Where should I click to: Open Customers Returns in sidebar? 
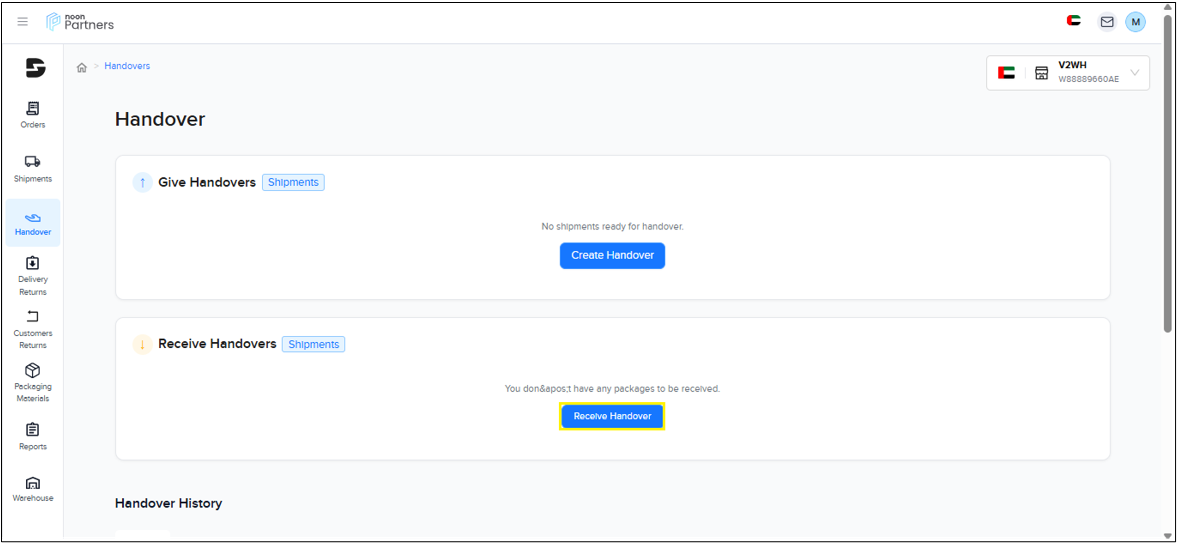pos(33,329)
